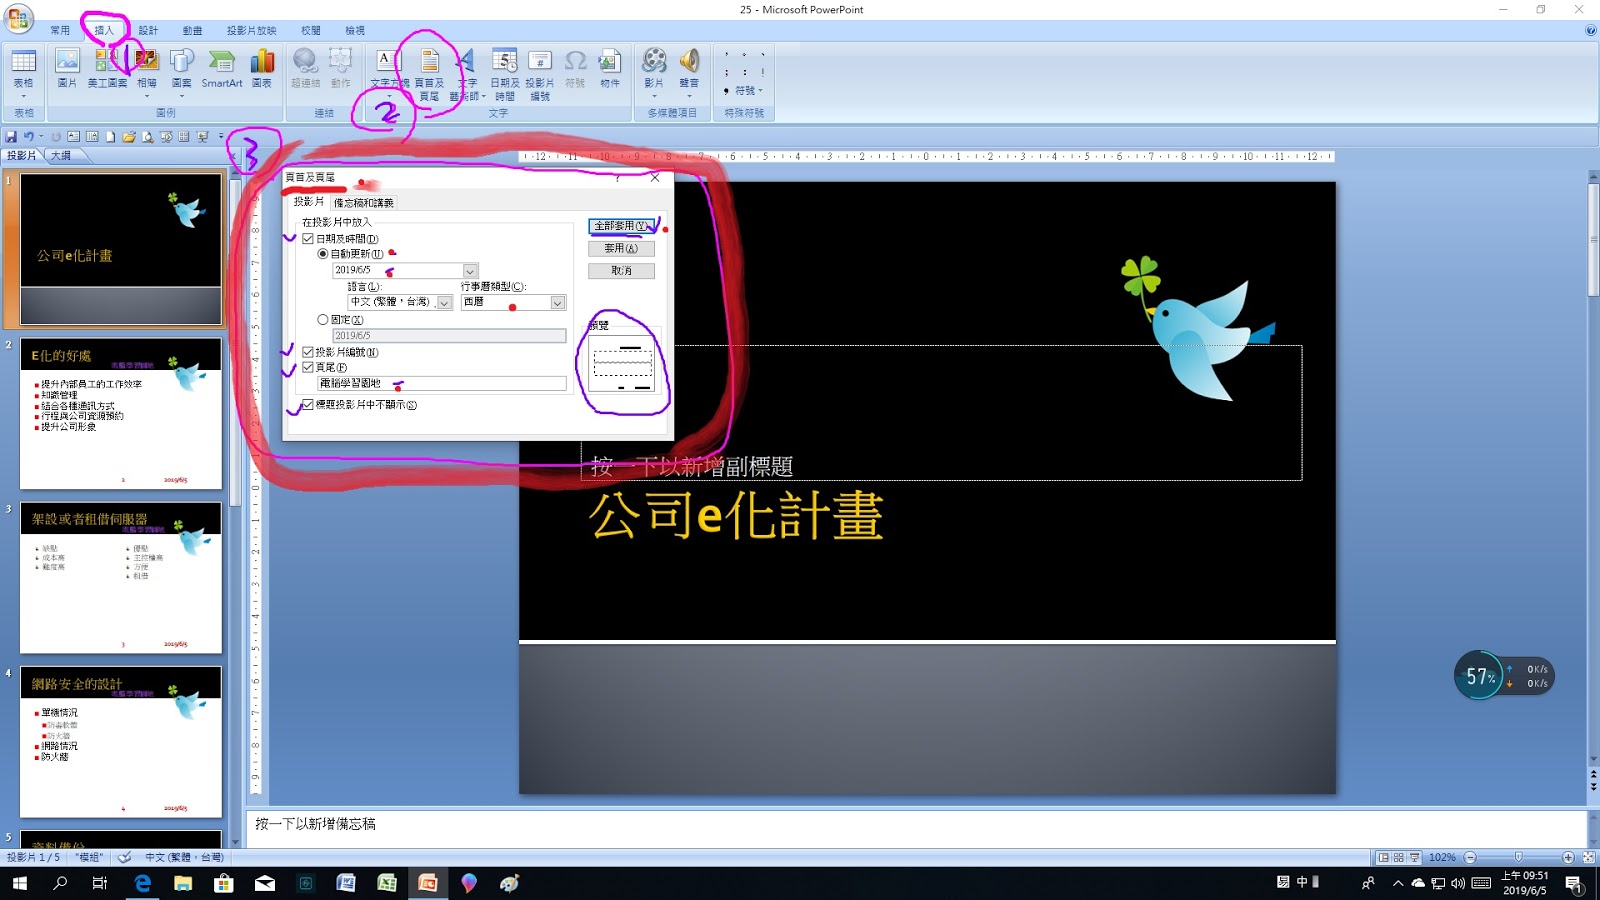Open the 投影片放映 ribbon tab

tap(251, 30)
